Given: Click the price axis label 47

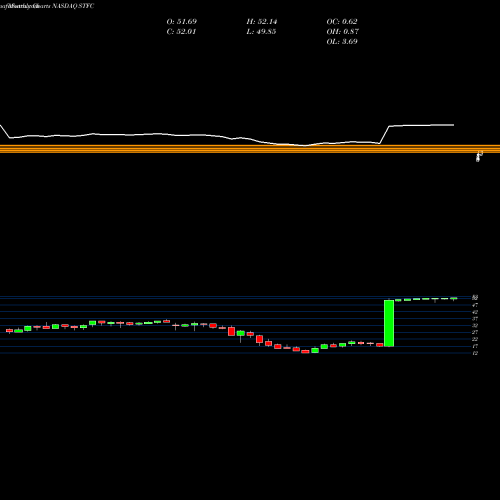Looking at the screenshot, I should pos(475,305).
